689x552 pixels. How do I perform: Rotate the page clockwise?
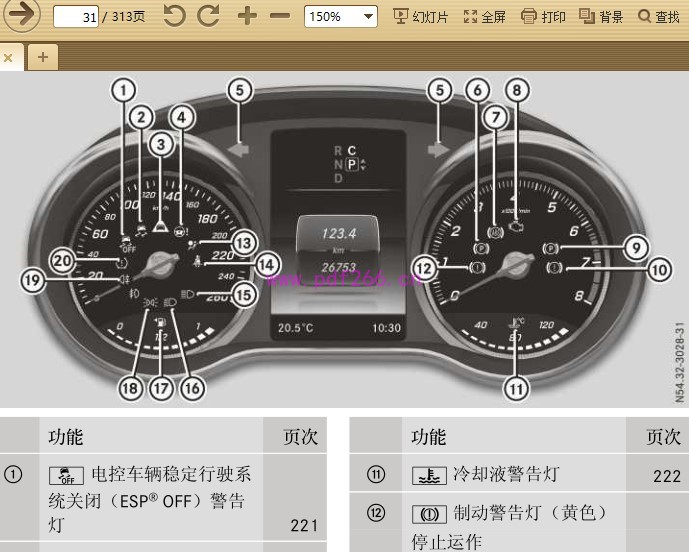tap(208, 17)
